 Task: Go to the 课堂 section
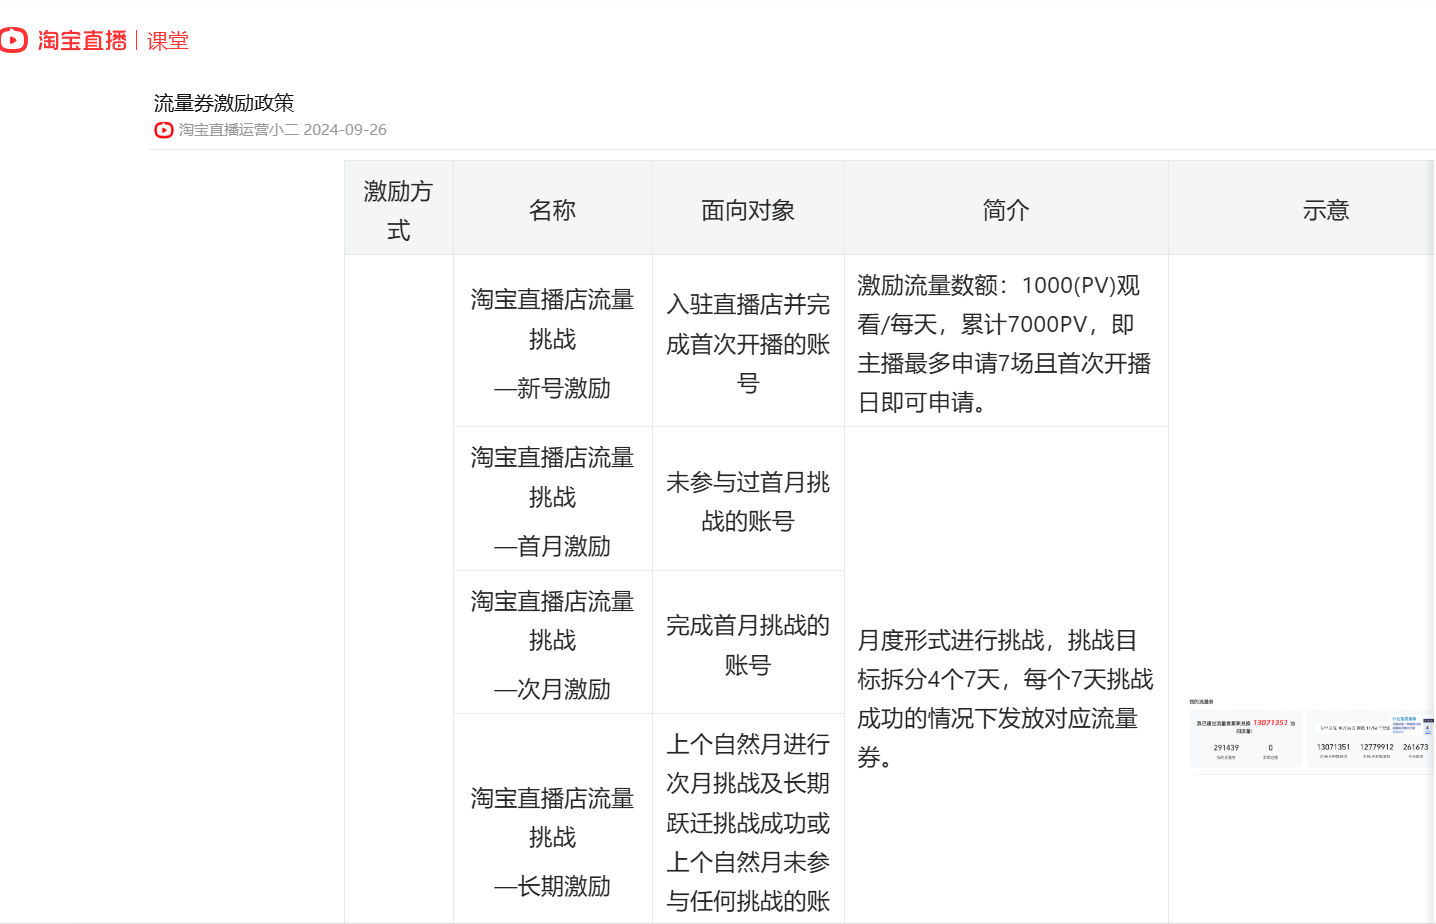click(x=167, y=41)
